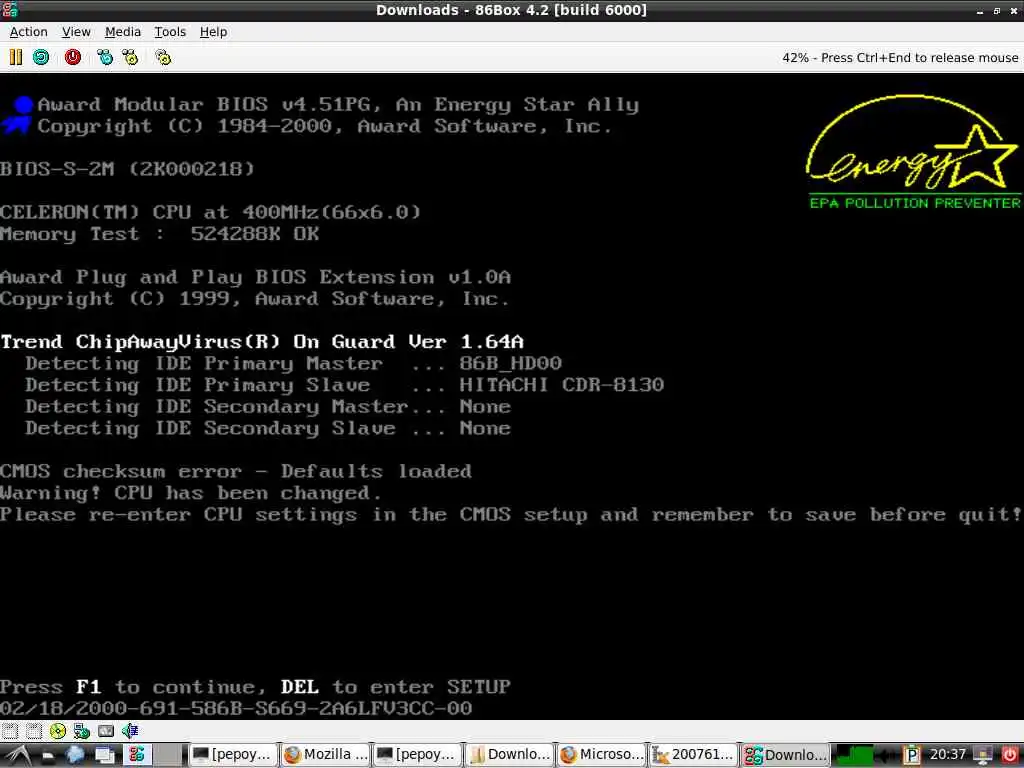Send Ctrl+Alt+Del using the blue toolbar icon
This screenshot has width=1024, height=768.
click(104, 57)
